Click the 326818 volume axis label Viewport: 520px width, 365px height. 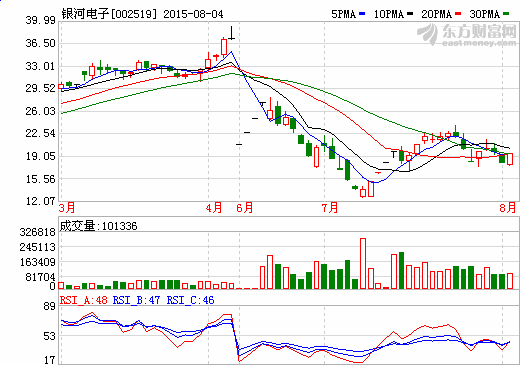coord(37,232)
